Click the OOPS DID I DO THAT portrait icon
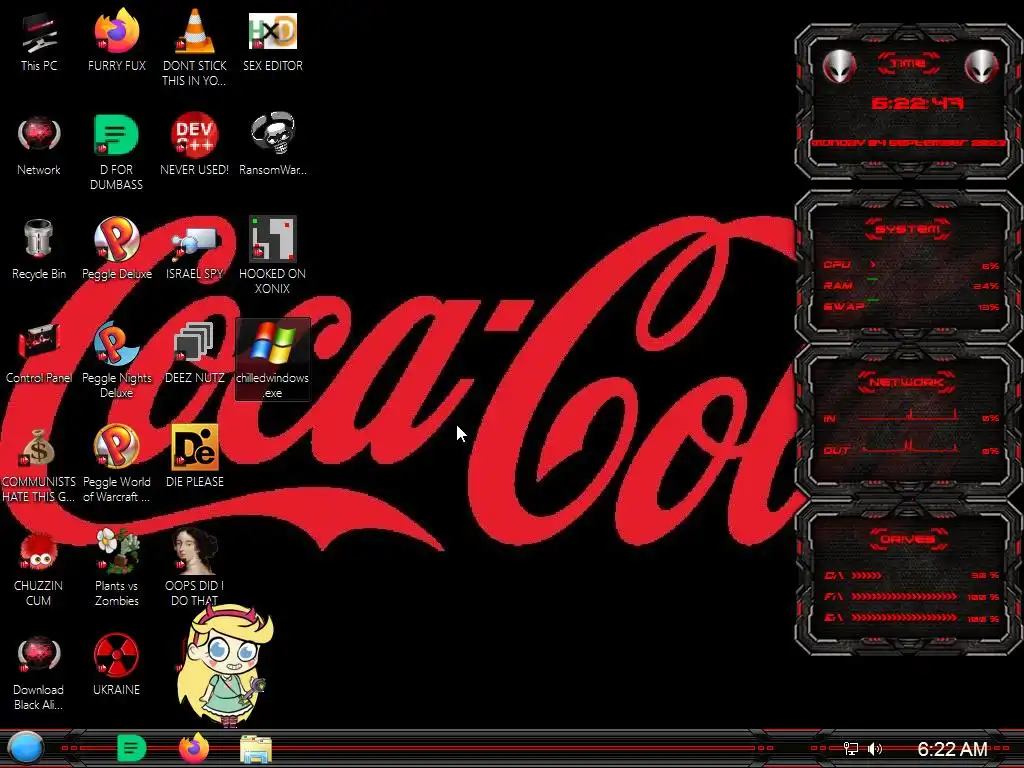 pyautogui.click(x=195, y=567)
